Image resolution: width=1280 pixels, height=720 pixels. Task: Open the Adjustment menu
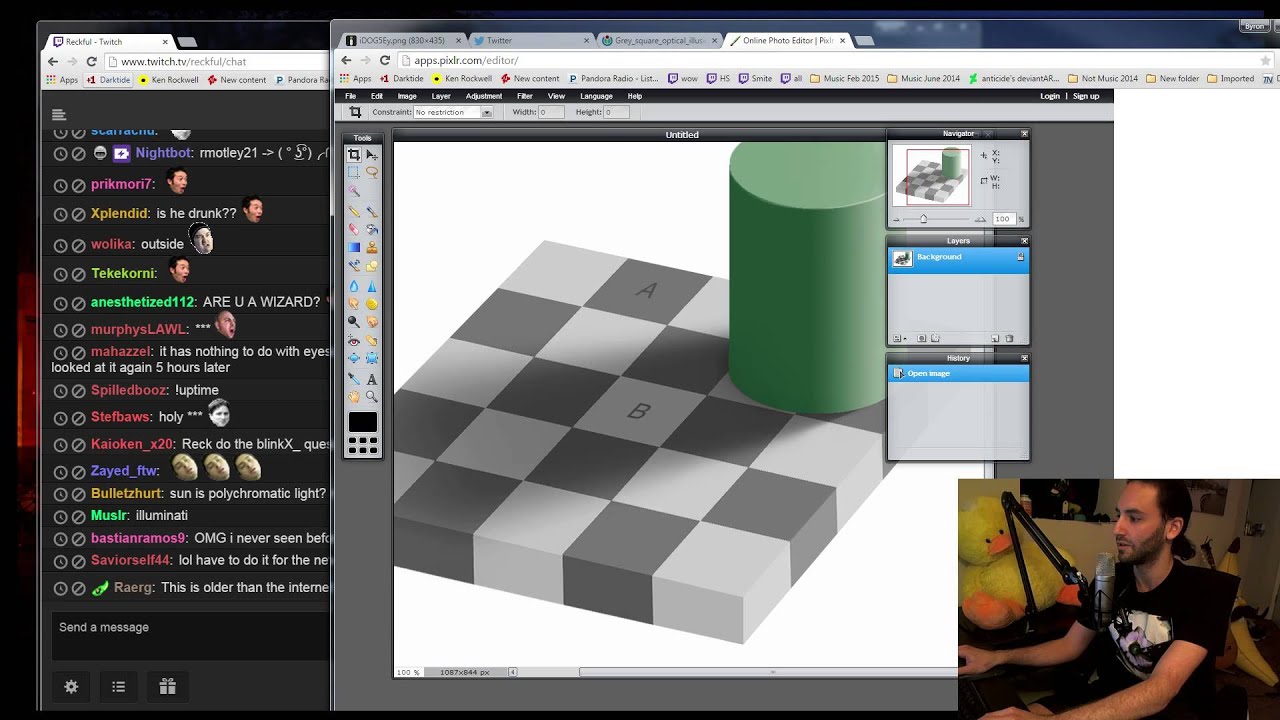[x=484, y=96]
